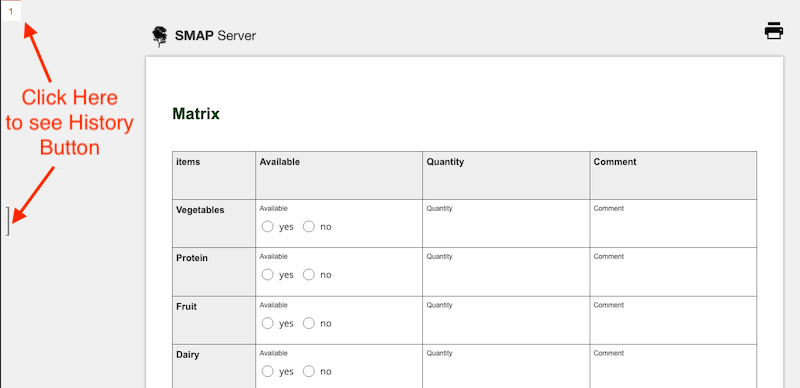
Task: Click the Vegetables Quantity field
Action: pyautogui.click(x=506, y=224)
